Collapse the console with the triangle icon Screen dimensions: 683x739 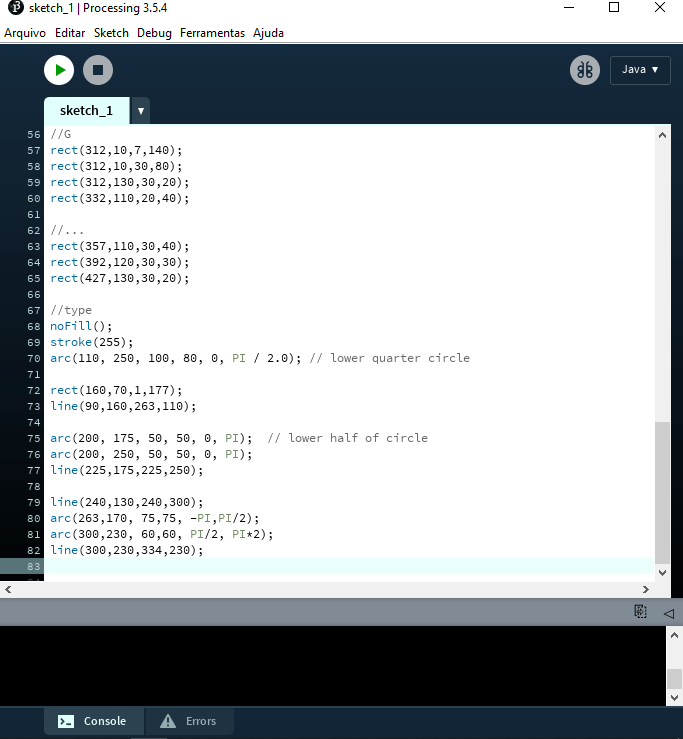pyautogui.click(x=668, y=612)
